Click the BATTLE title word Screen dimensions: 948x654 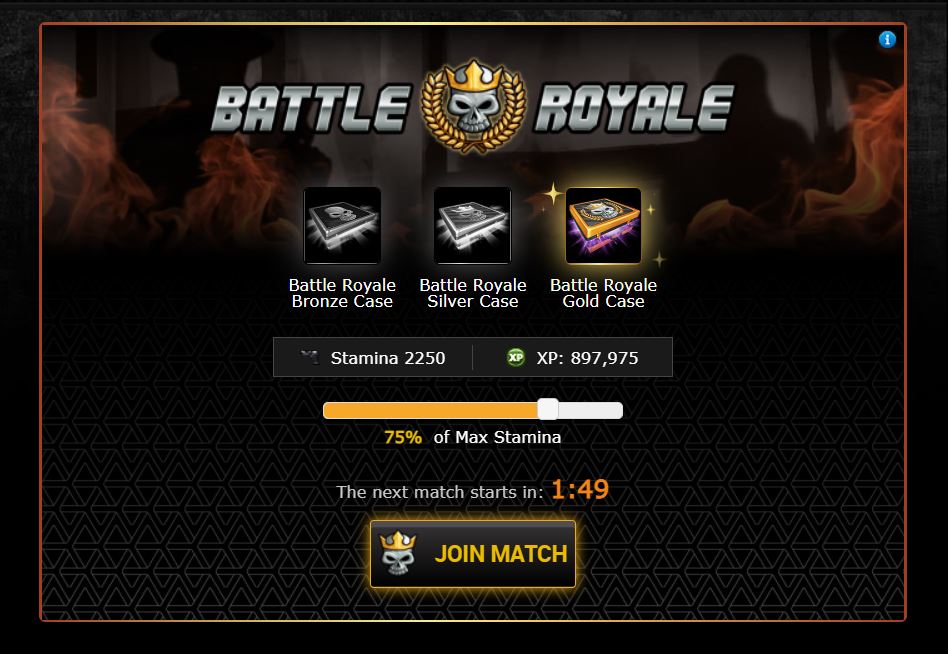point(311,109)
